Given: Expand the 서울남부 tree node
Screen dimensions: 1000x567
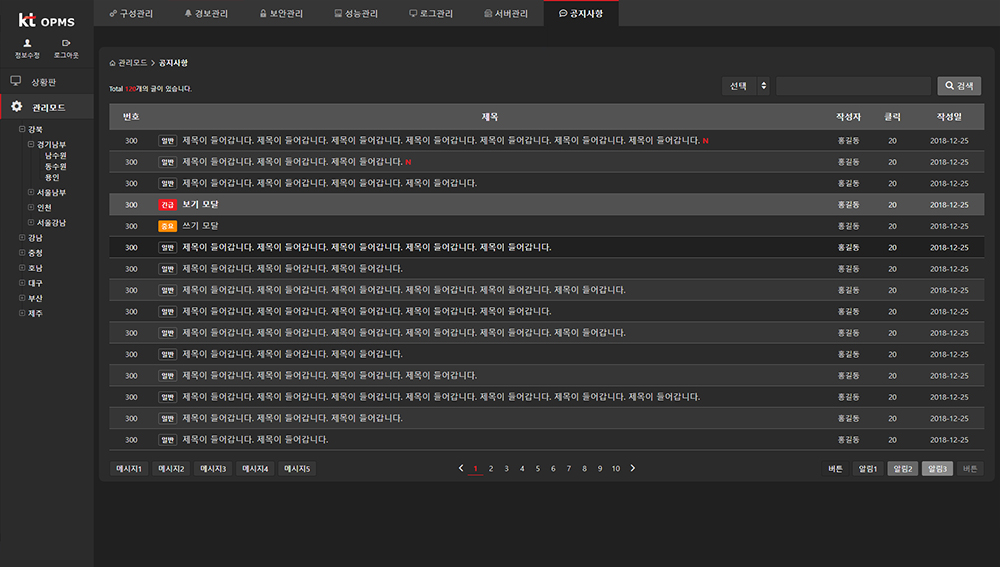Looking at the screenshot, I should 31,192.
